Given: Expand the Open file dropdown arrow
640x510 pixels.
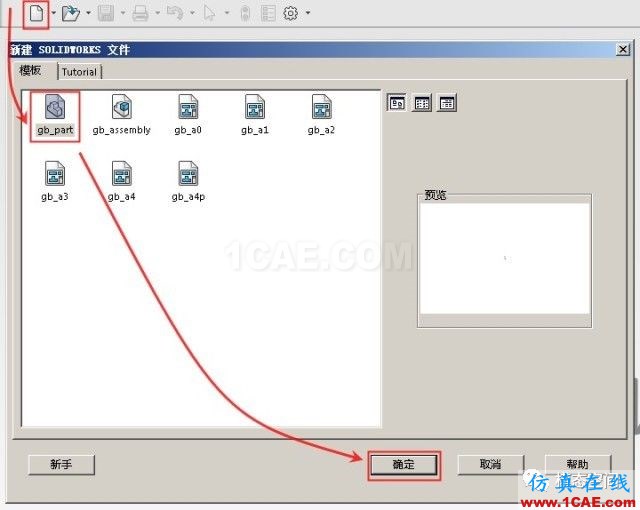Looking at the screenshot, I should coord(89,13).
